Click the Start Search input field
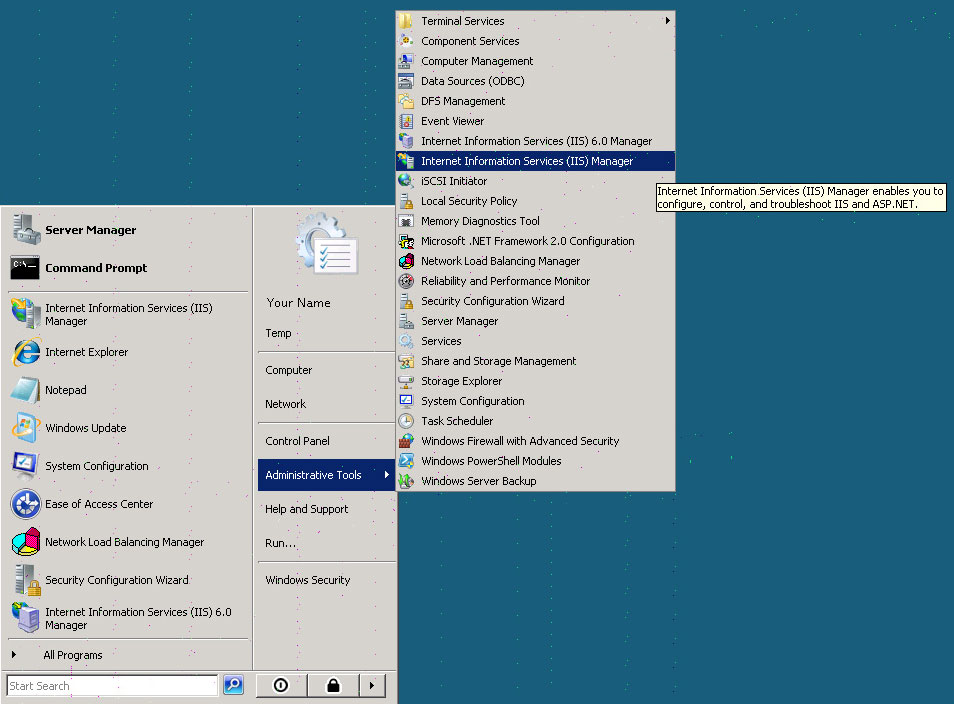 point(112,686)
